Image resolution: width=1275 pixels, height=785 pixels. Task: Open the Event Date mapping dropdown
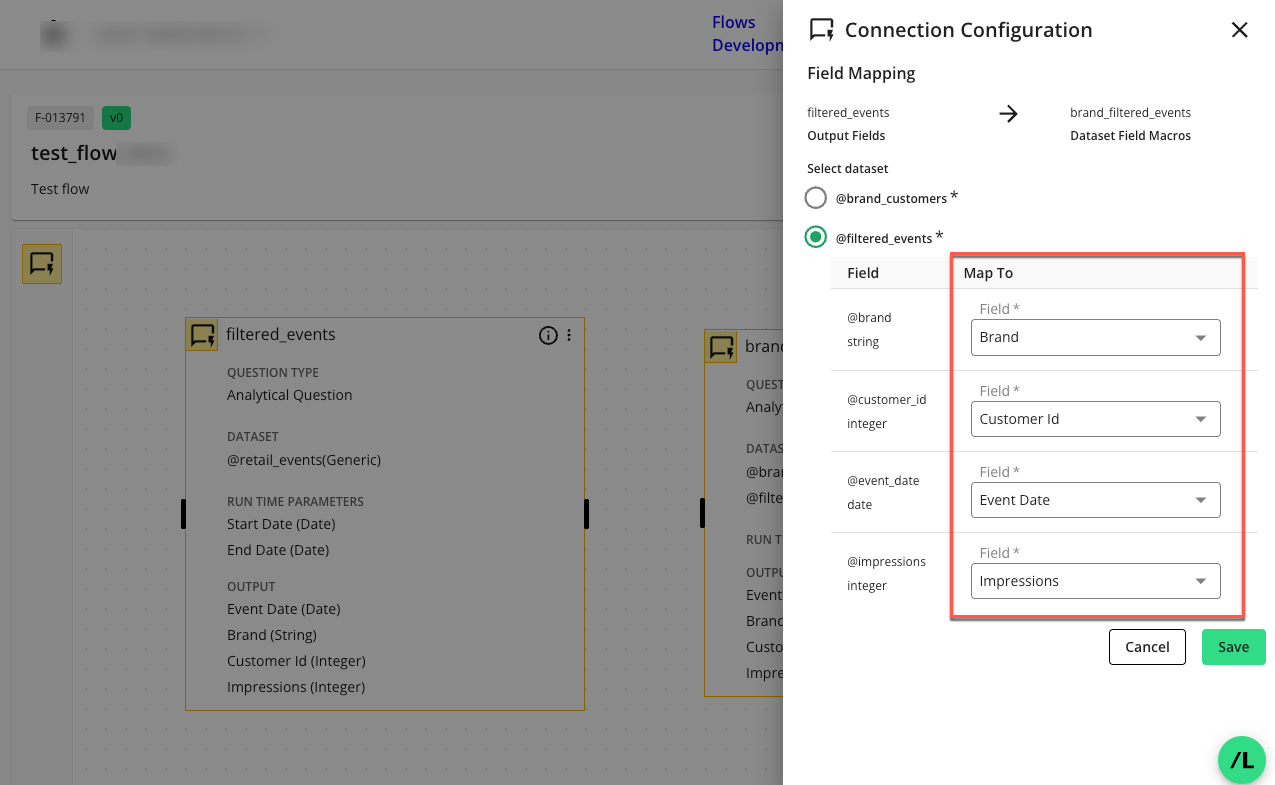click(x=1095, y=500)
